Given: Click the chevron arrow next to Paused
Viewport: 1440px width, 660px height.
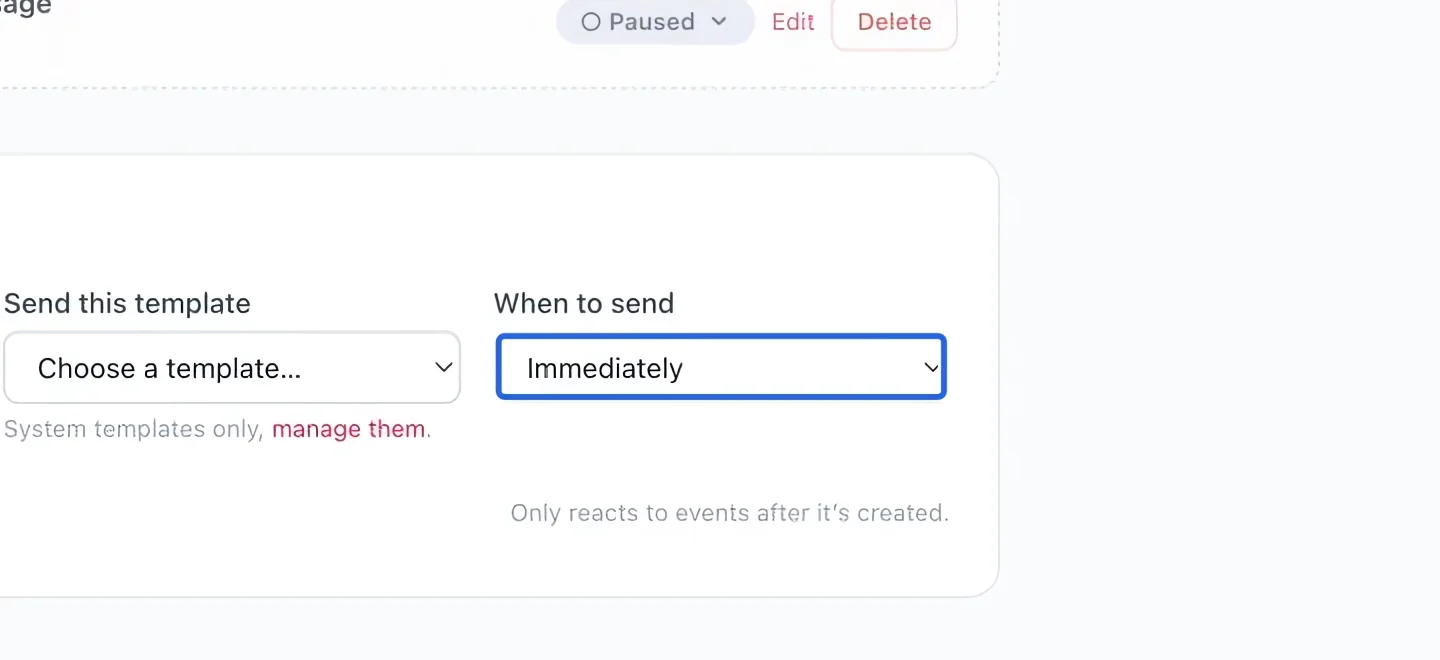Looking at the screenshot, I should tap(719, 22).
